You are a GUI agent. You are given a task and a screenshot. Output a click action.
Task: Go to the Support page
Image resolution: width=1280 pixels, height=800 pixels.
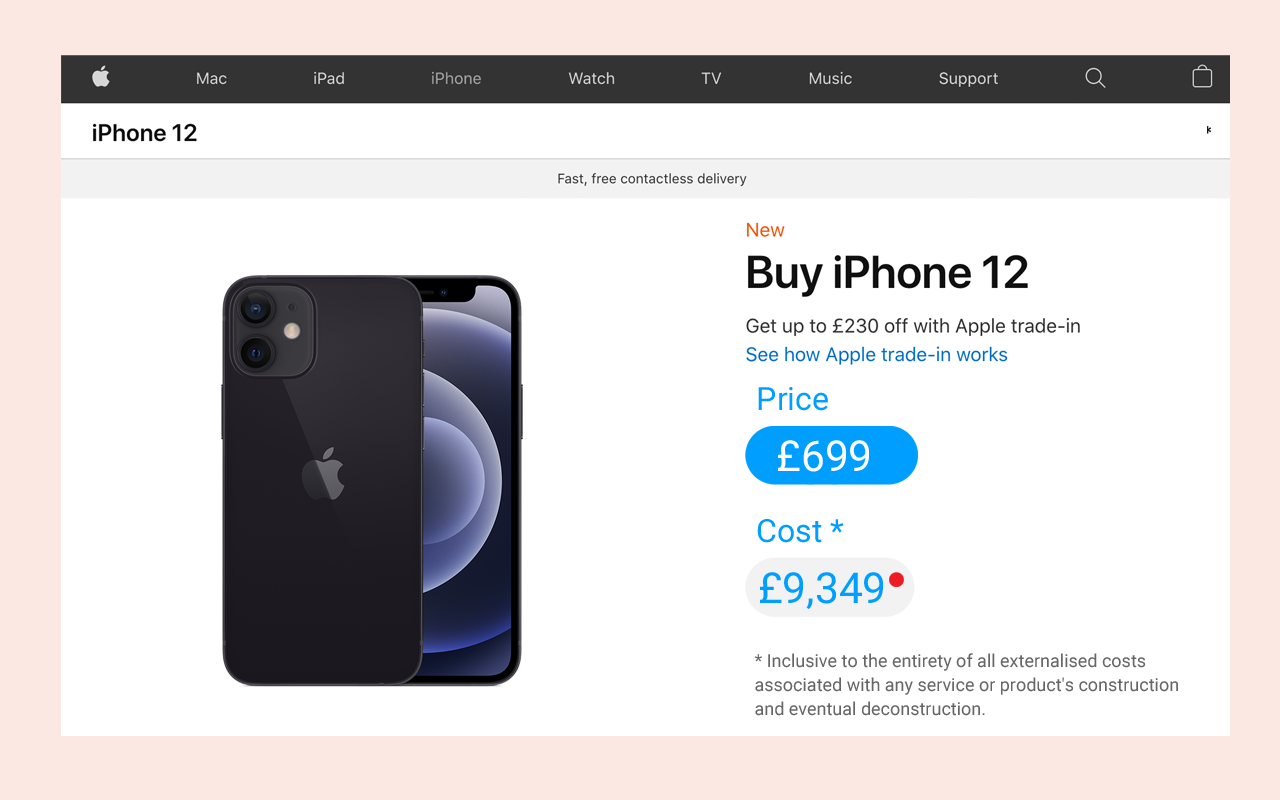click(968, 78)
